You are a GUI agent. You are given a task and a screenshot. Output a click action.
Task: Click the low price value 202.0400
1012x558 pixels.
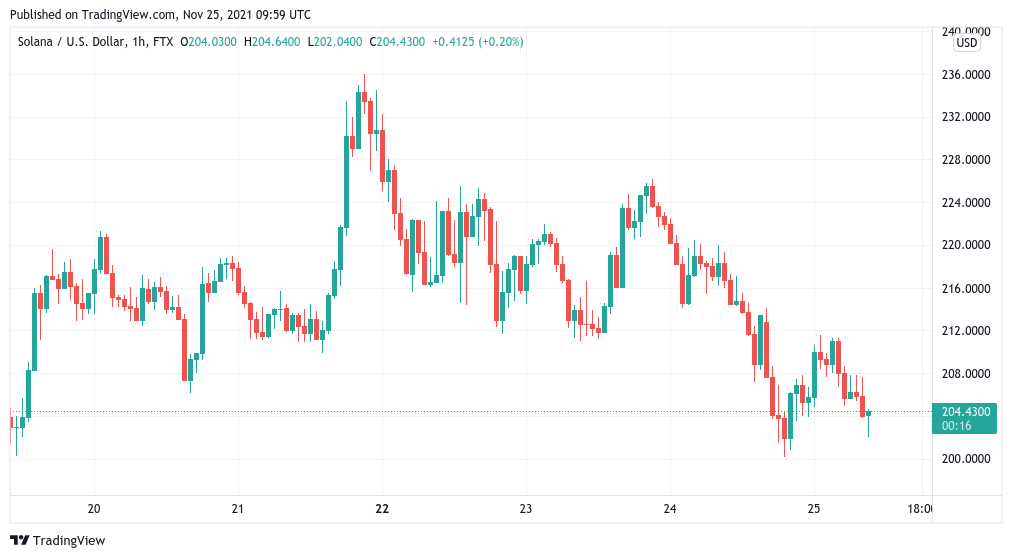coord(338,42)
